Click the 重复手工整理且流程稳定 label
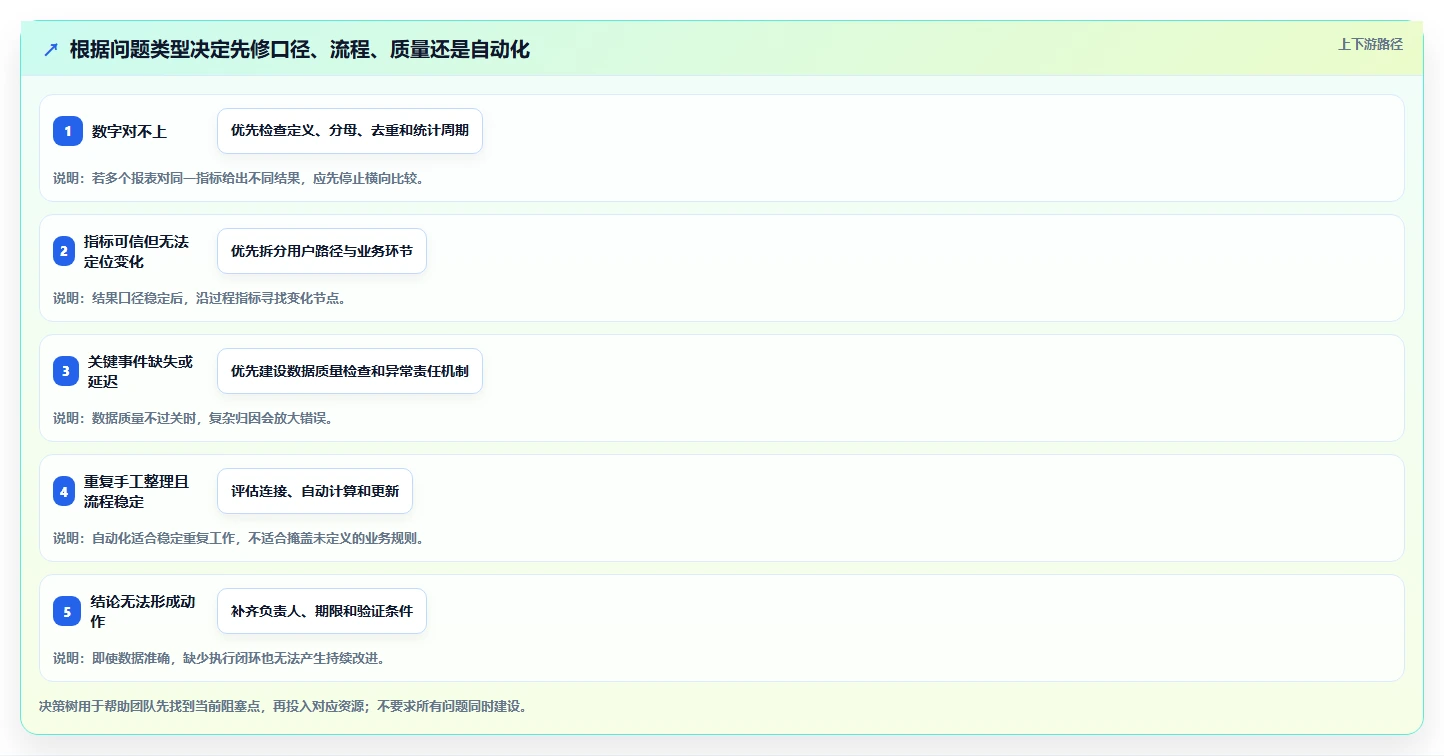The image size is (1444, 756). coord(137,491)
